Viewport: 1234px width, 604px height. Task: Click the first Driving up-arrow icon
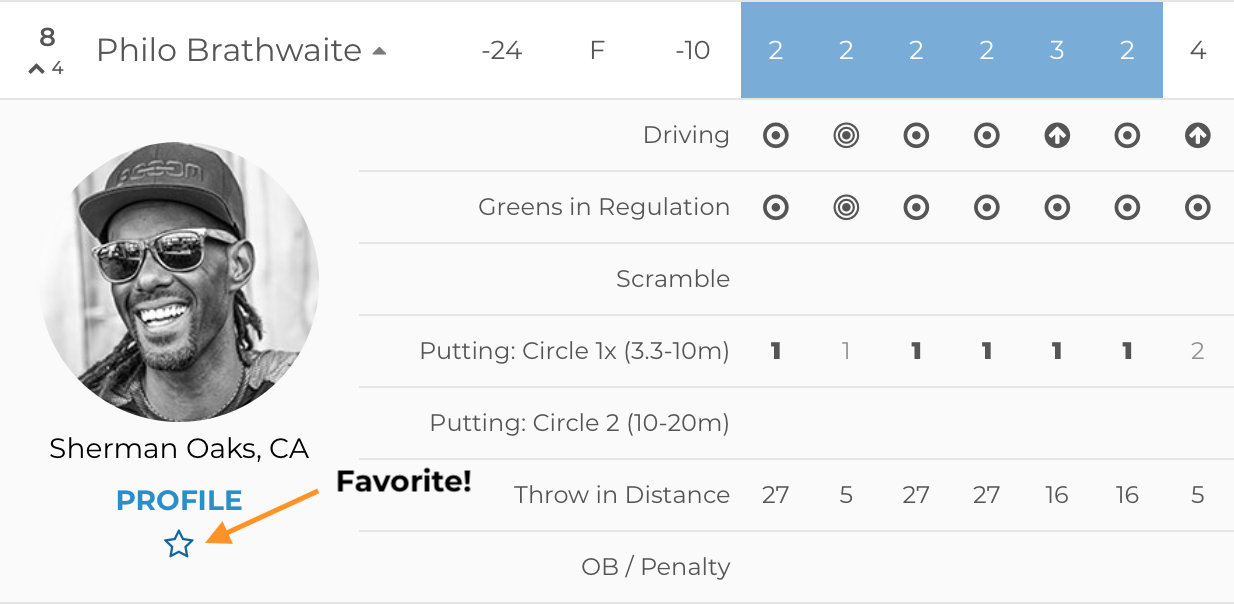[x=1057, y=135]
